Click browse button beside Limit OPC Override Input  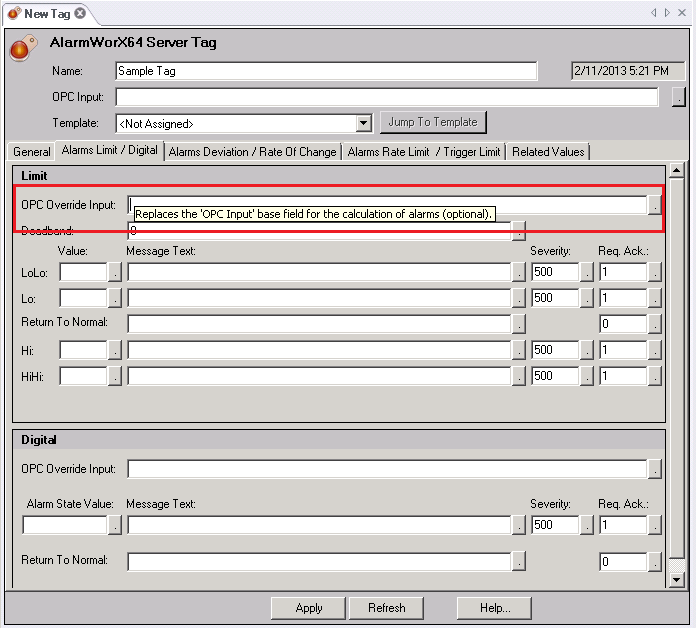pyautogui.click(x=655, y=205)
